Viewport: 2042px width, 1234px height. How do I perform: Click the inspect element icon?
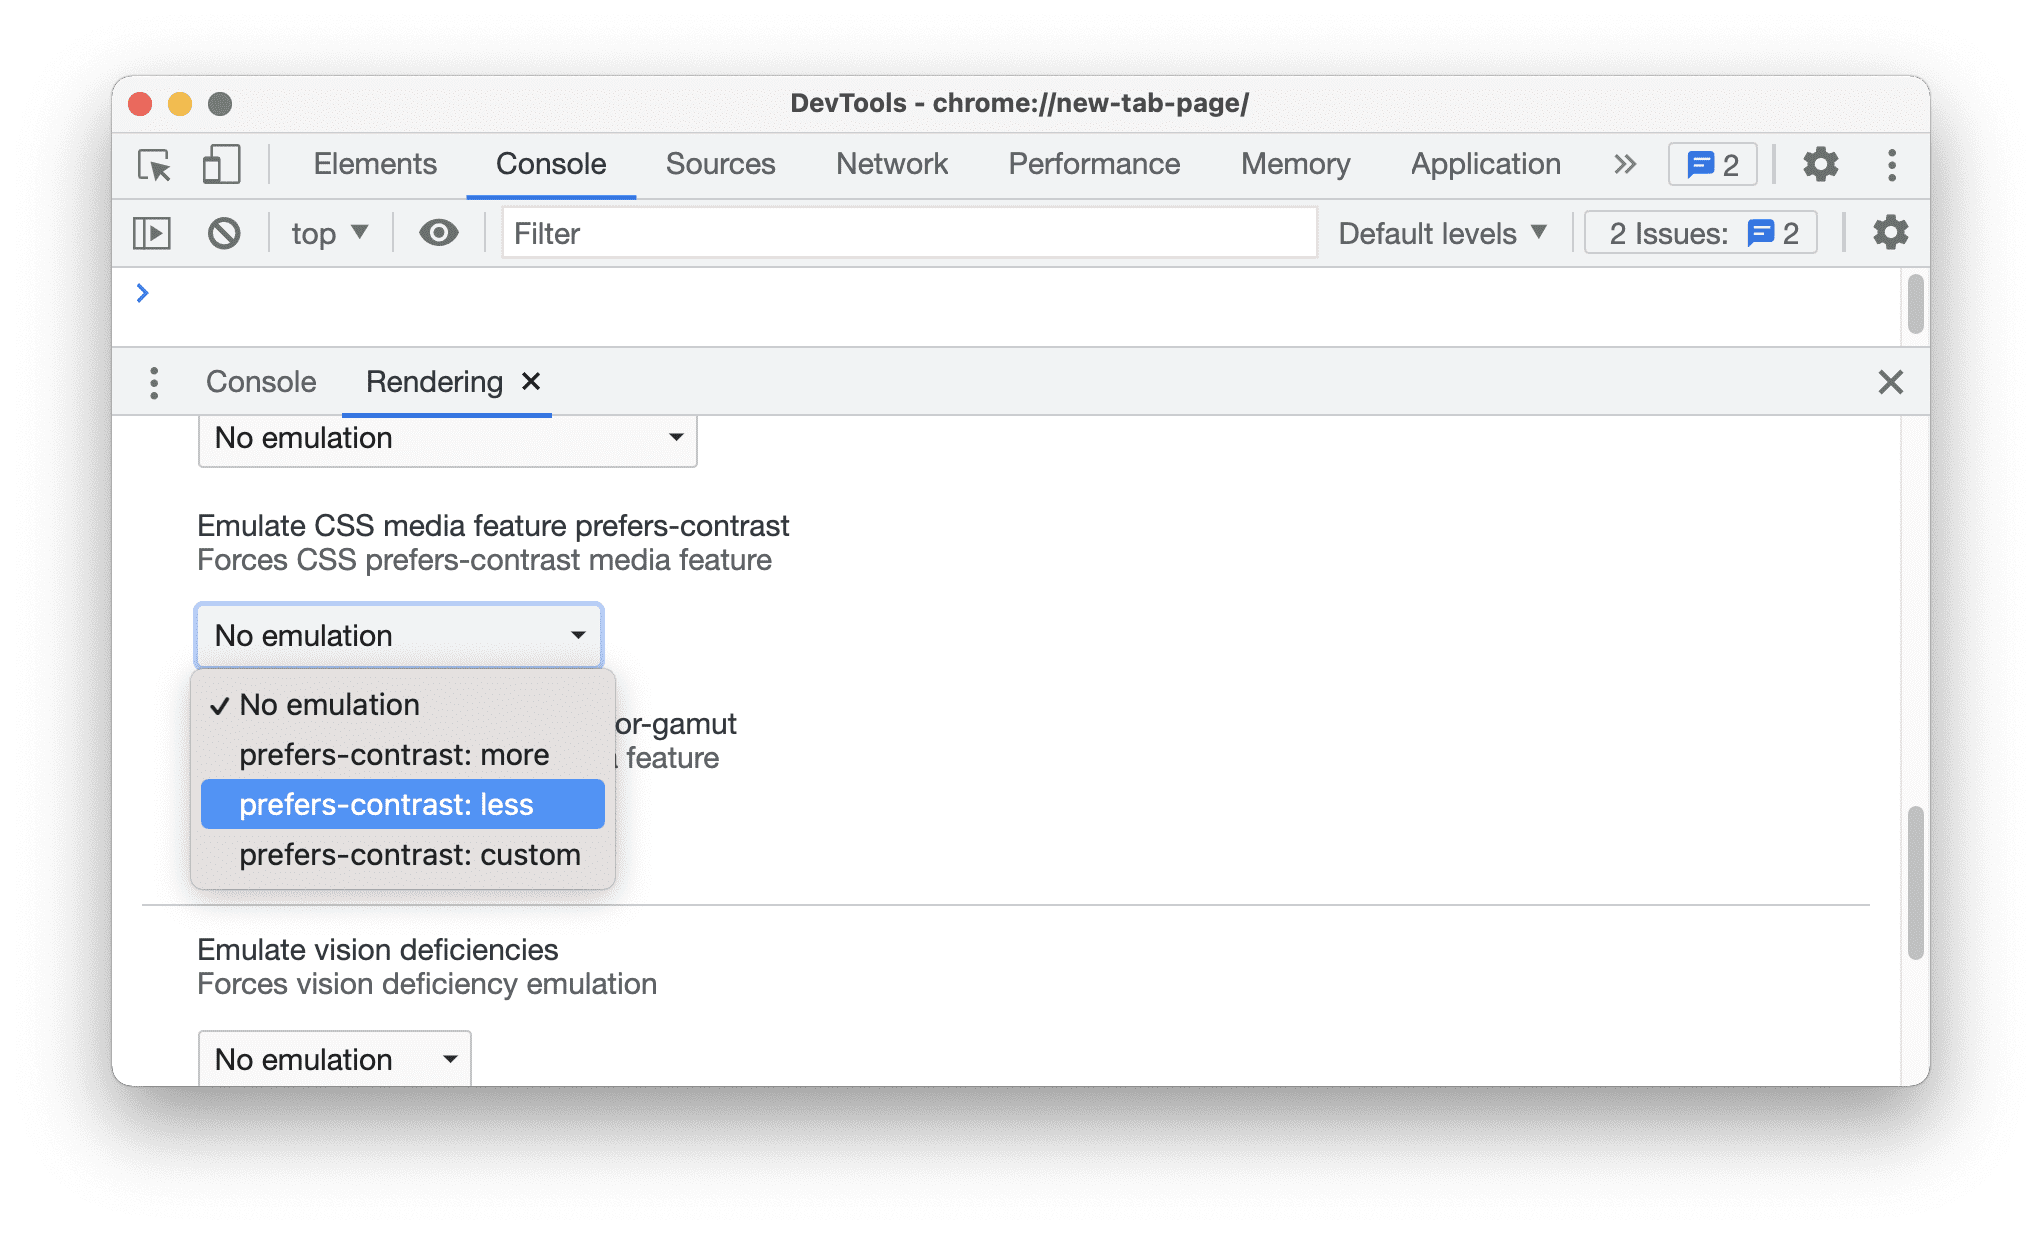tap(158, 163)
